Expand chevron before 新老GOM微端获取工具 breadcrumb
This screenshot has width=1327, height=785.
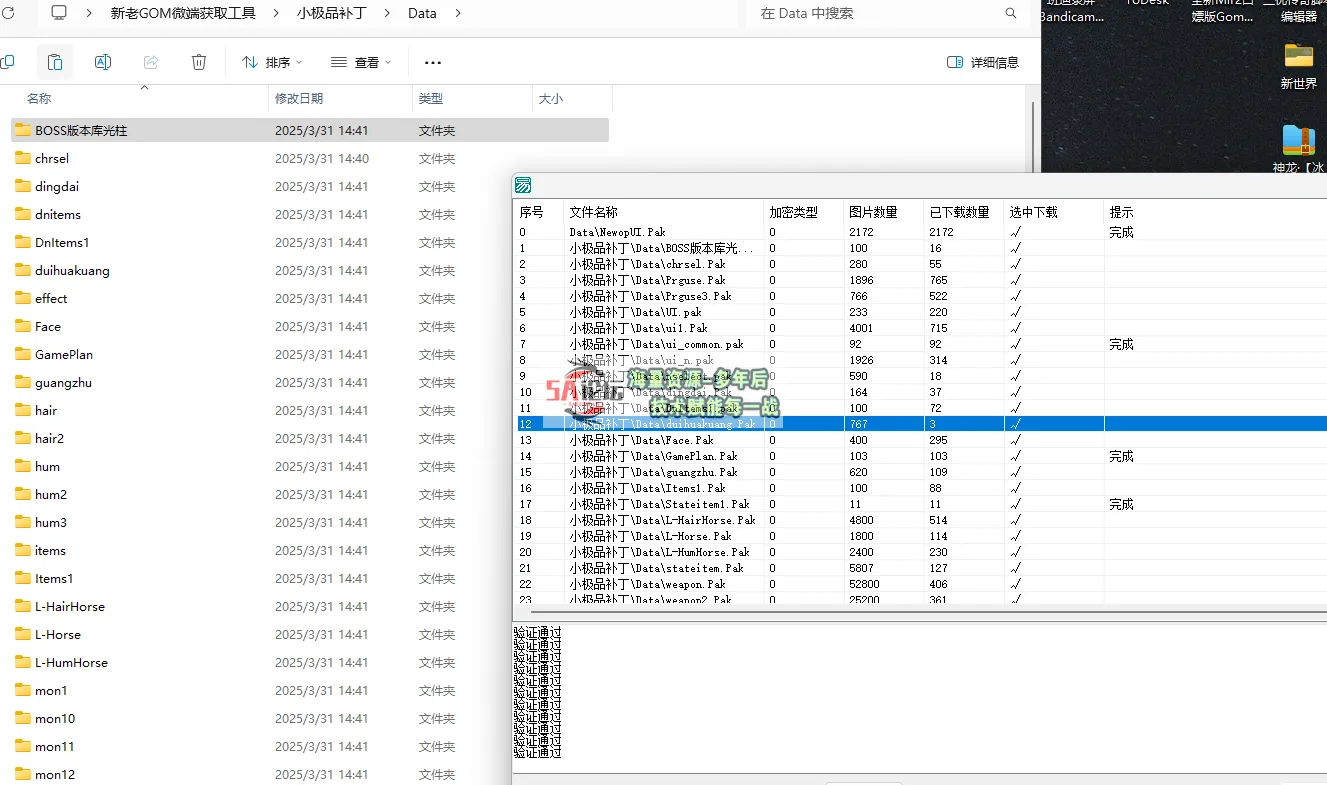tap(89, 13)
